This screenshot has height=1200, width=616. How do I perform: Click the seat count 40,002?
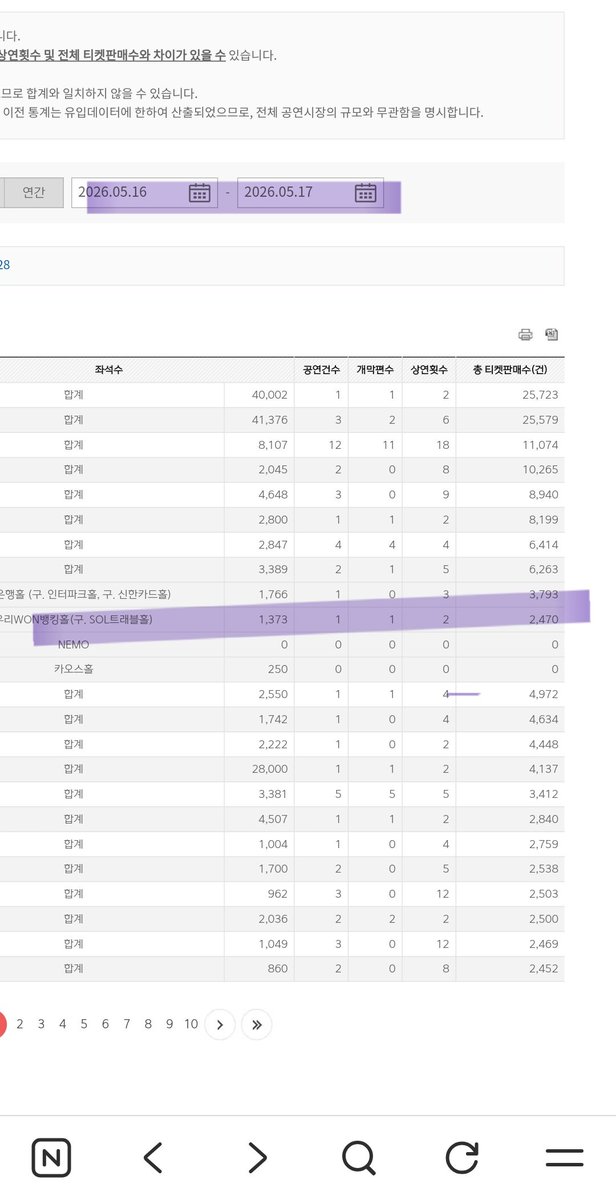270,395
